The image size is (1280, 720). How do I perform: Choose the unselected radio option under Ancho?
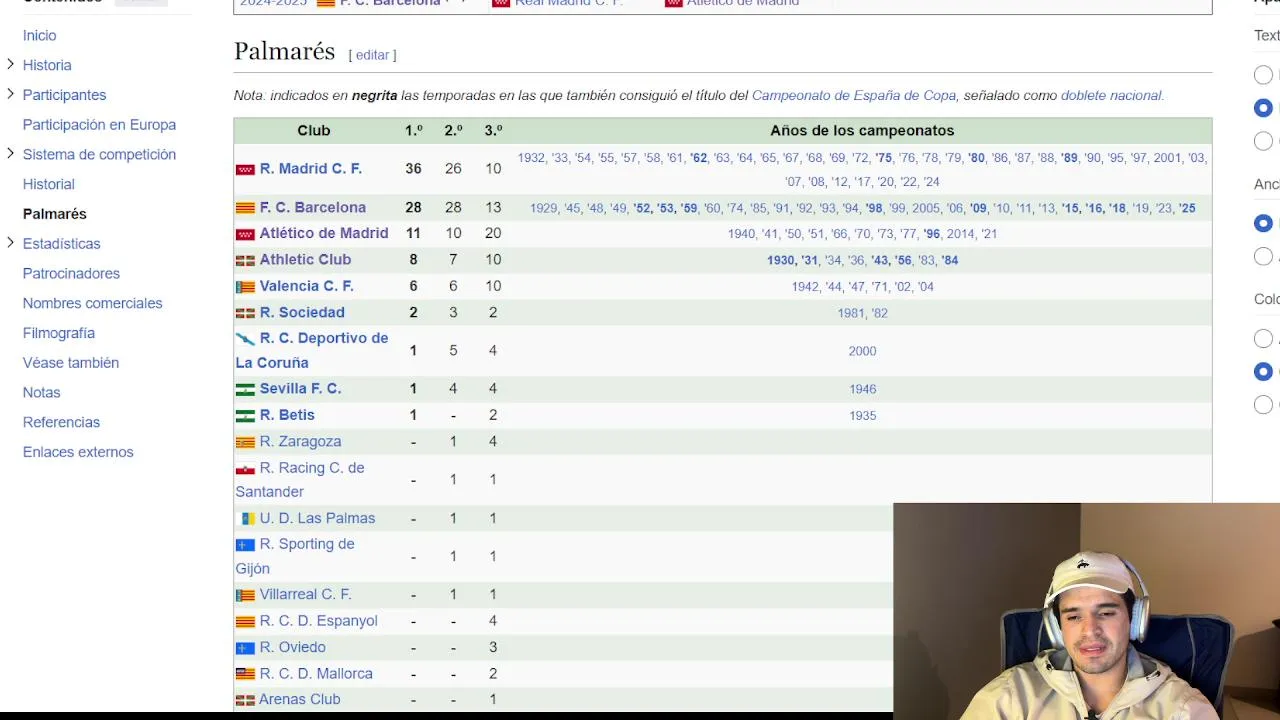1264,256
